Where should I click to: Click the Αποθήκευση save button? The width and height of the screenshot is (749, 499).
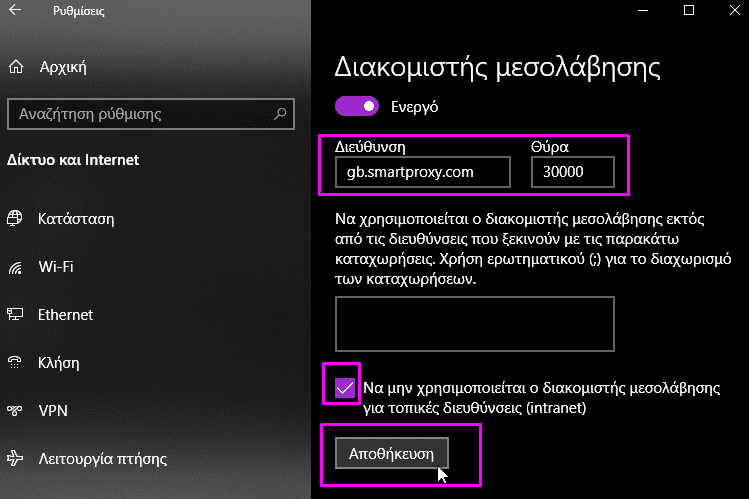coord(392,453)
